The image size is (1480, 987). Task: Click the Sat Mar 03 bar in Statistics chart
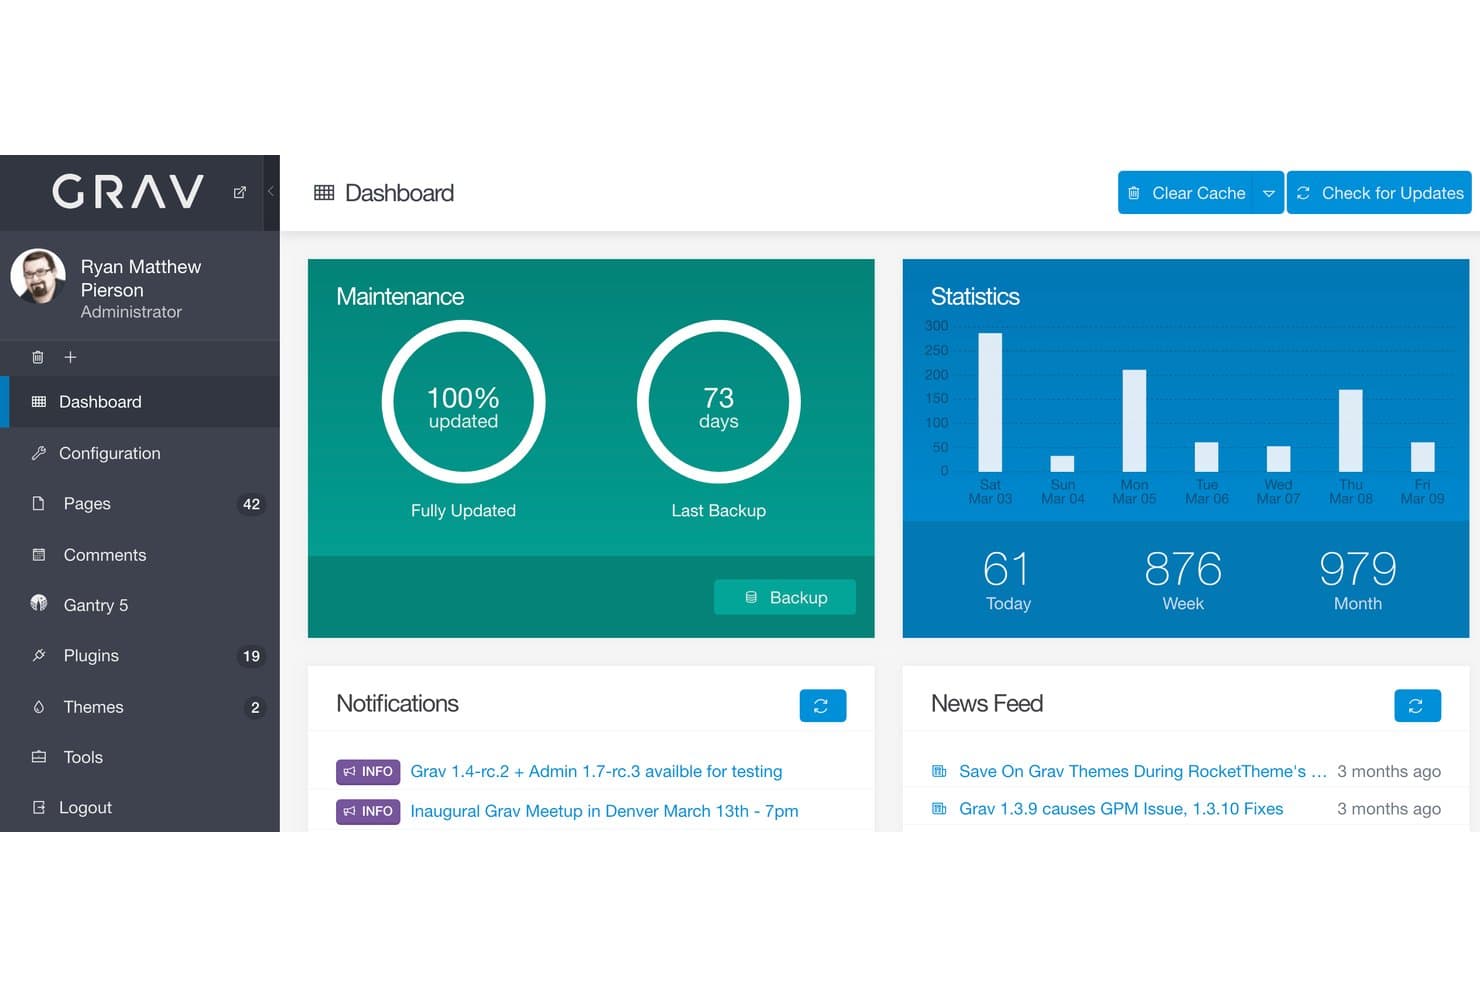[x=990, y=402]
